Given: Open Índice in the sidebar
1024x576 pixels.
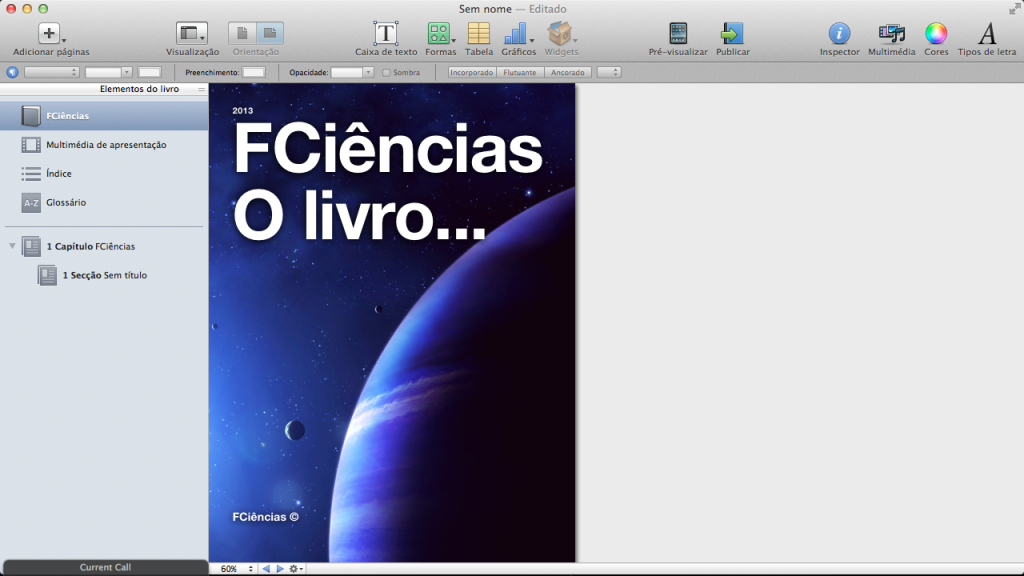Looking at the screenshot, I should 104,173.
